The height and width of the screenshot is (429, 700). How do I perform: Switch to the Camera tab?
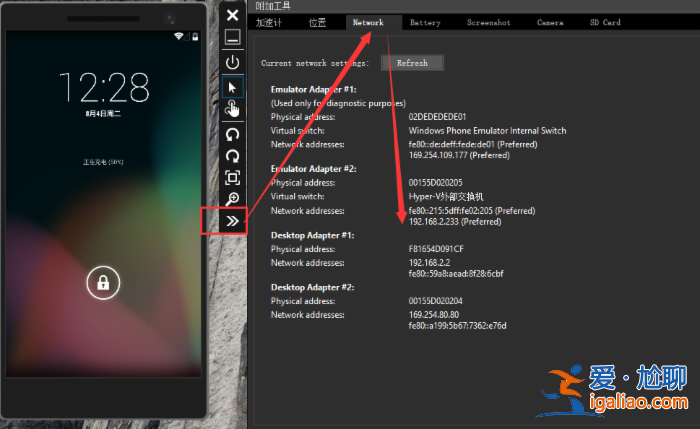pos(550,22)
